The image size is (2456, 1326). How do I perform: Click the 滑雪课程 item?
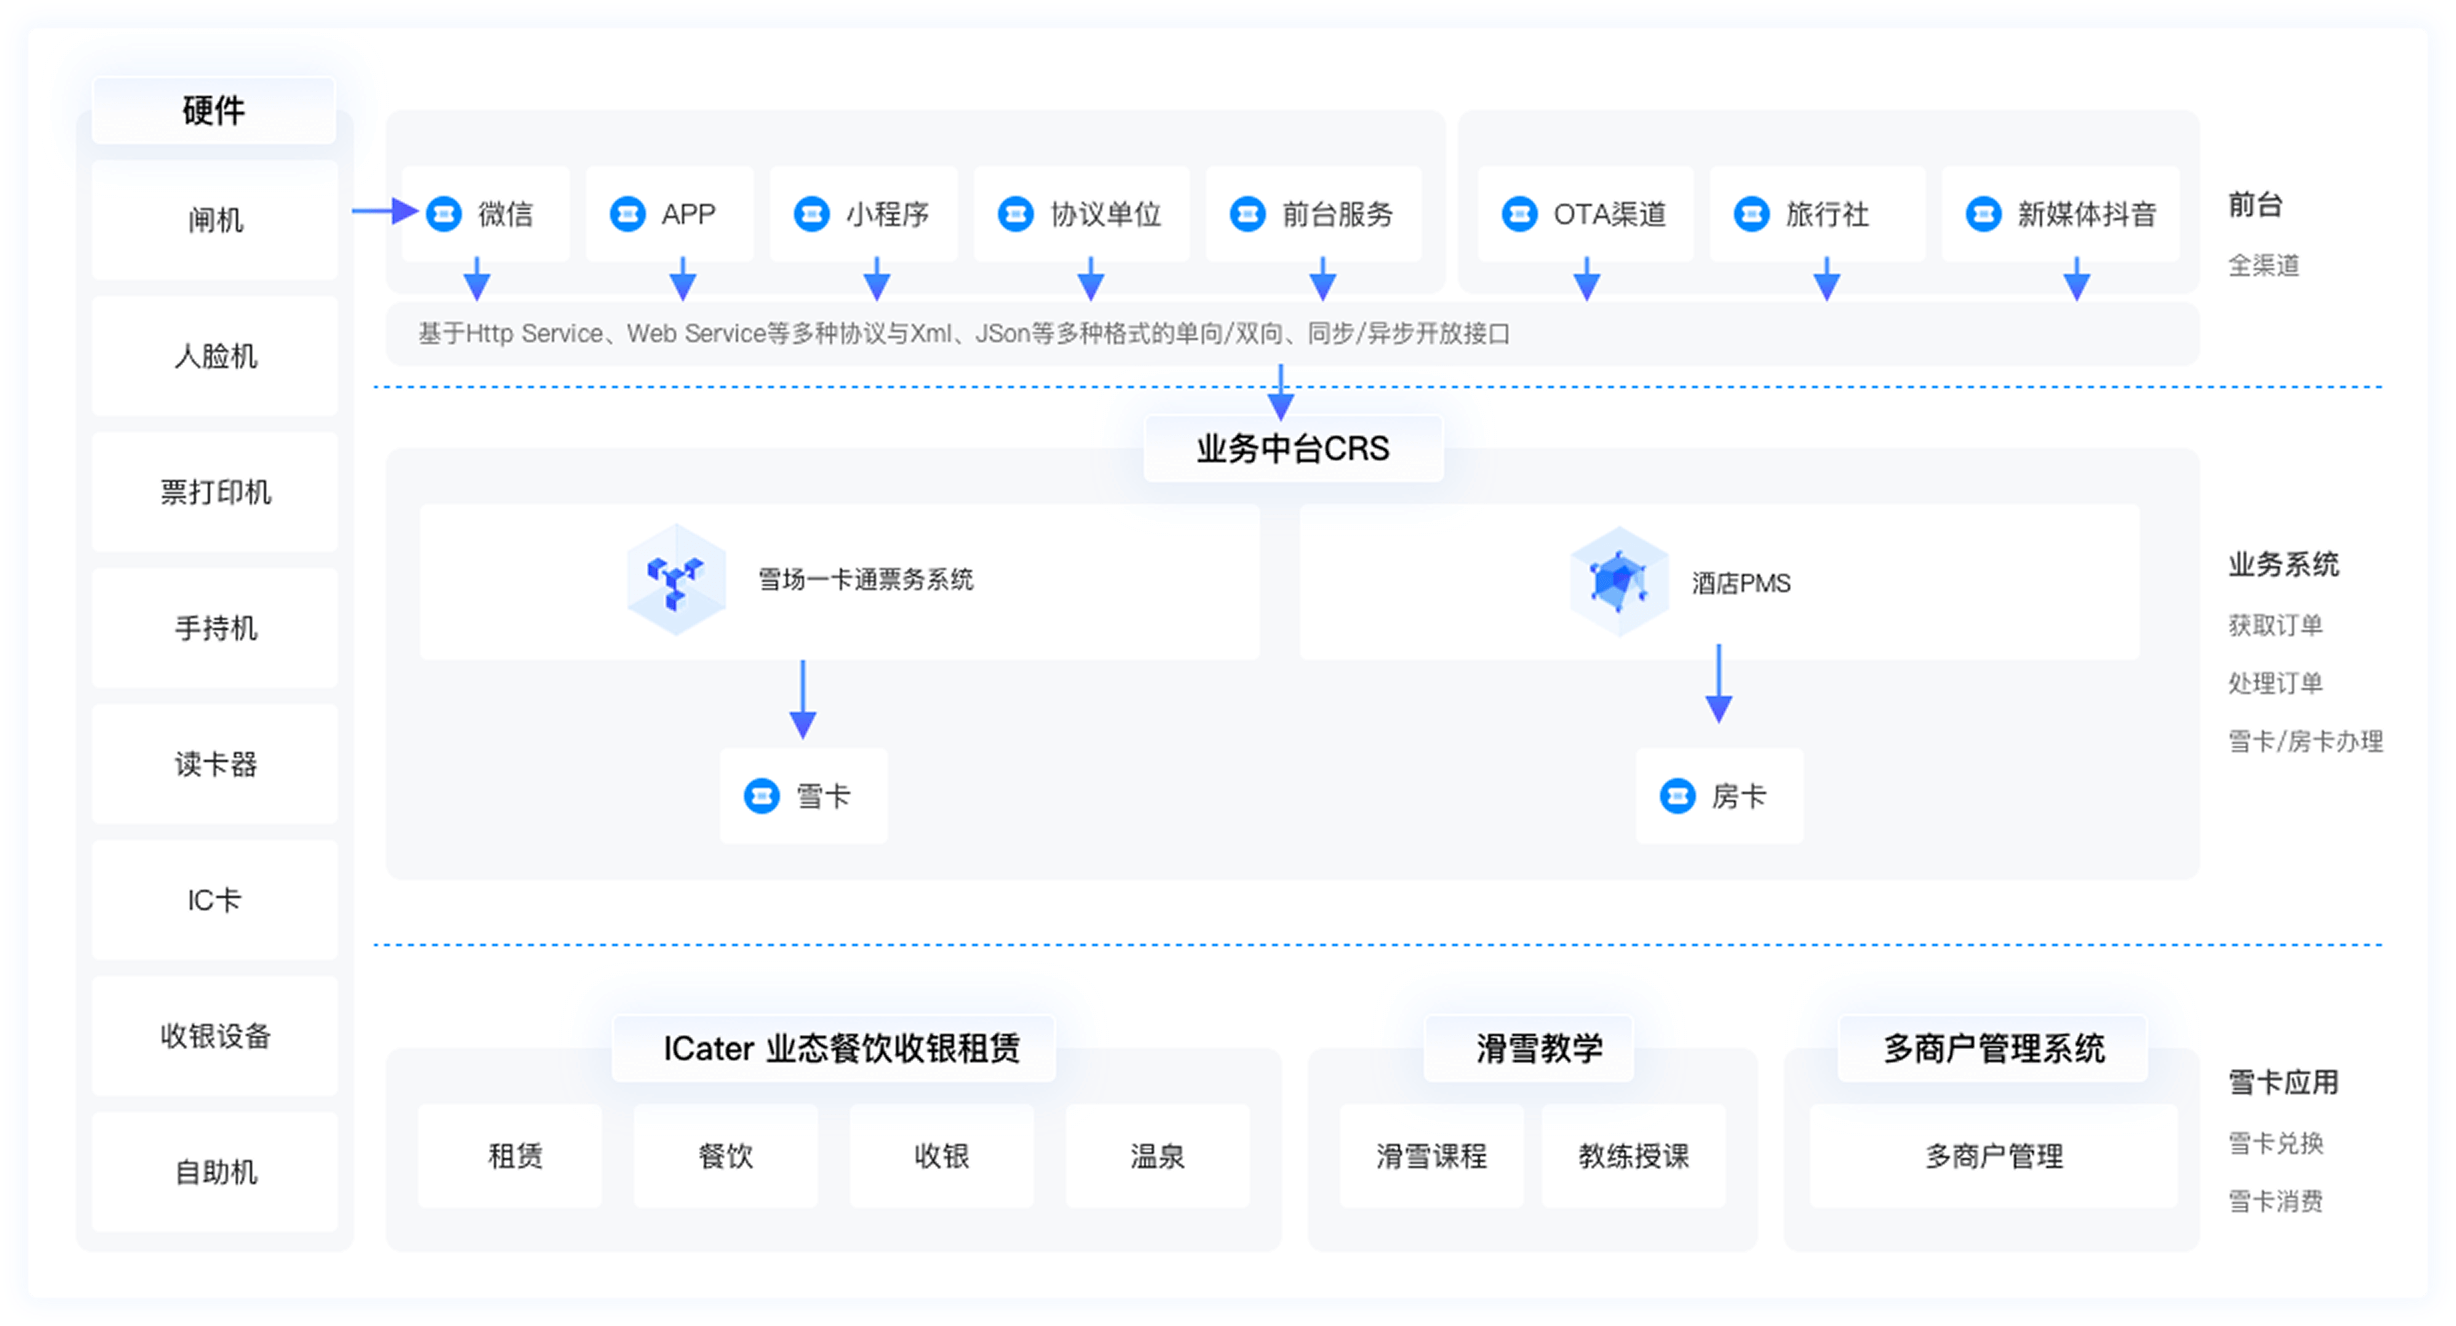pyautogui.click(x=1432, y=1156)
